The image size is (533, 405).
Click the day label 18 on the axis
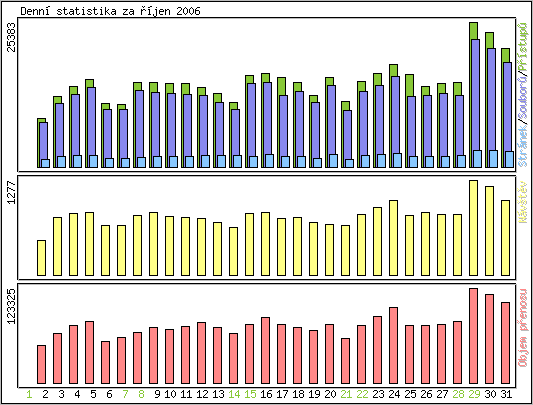(298, 394)
